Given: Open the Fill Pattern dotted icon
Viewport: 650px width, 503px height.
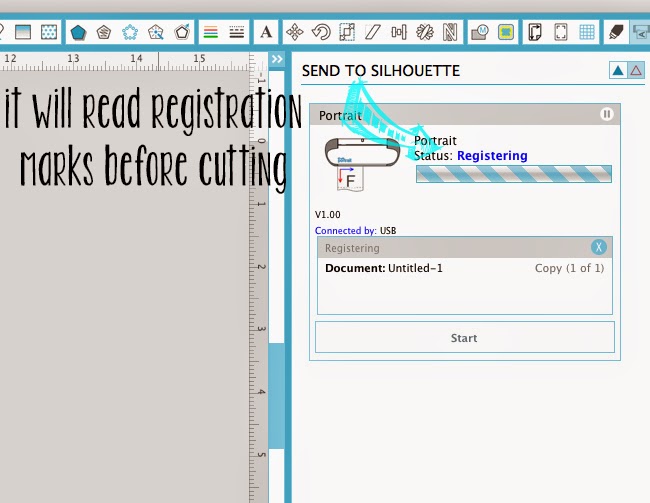Looking at the screenshot, I should coord(49,32).
